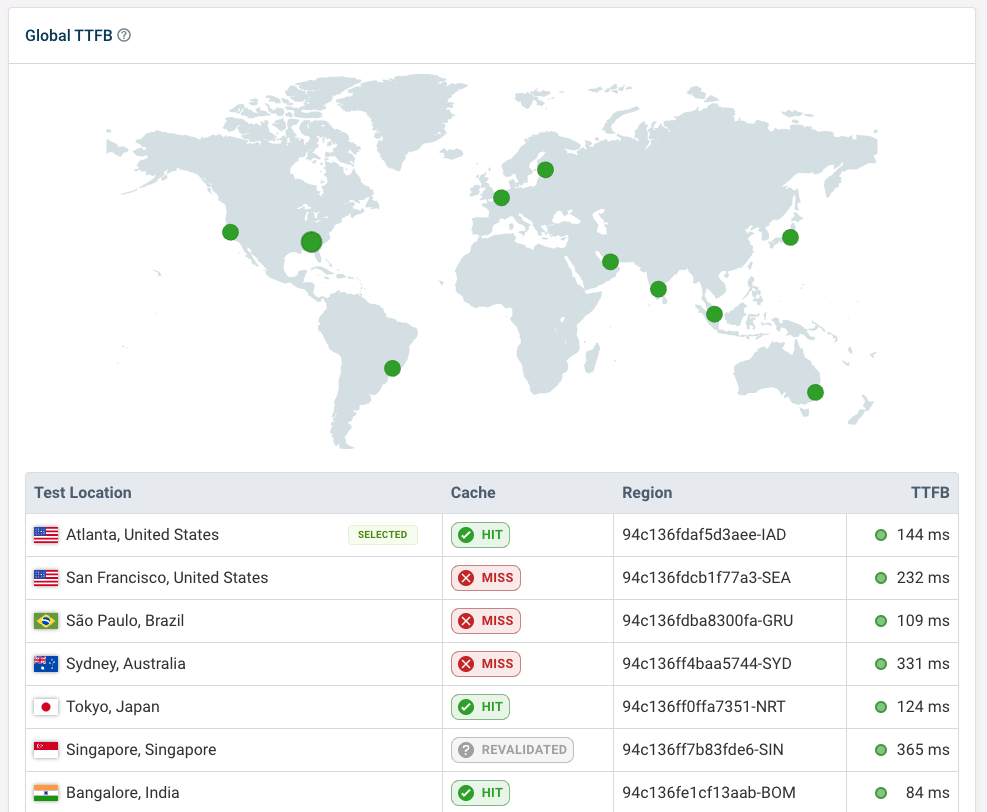The image size is (987, 812).
Task: Select the Tokyo, Japan row
Action: point(492,707)
